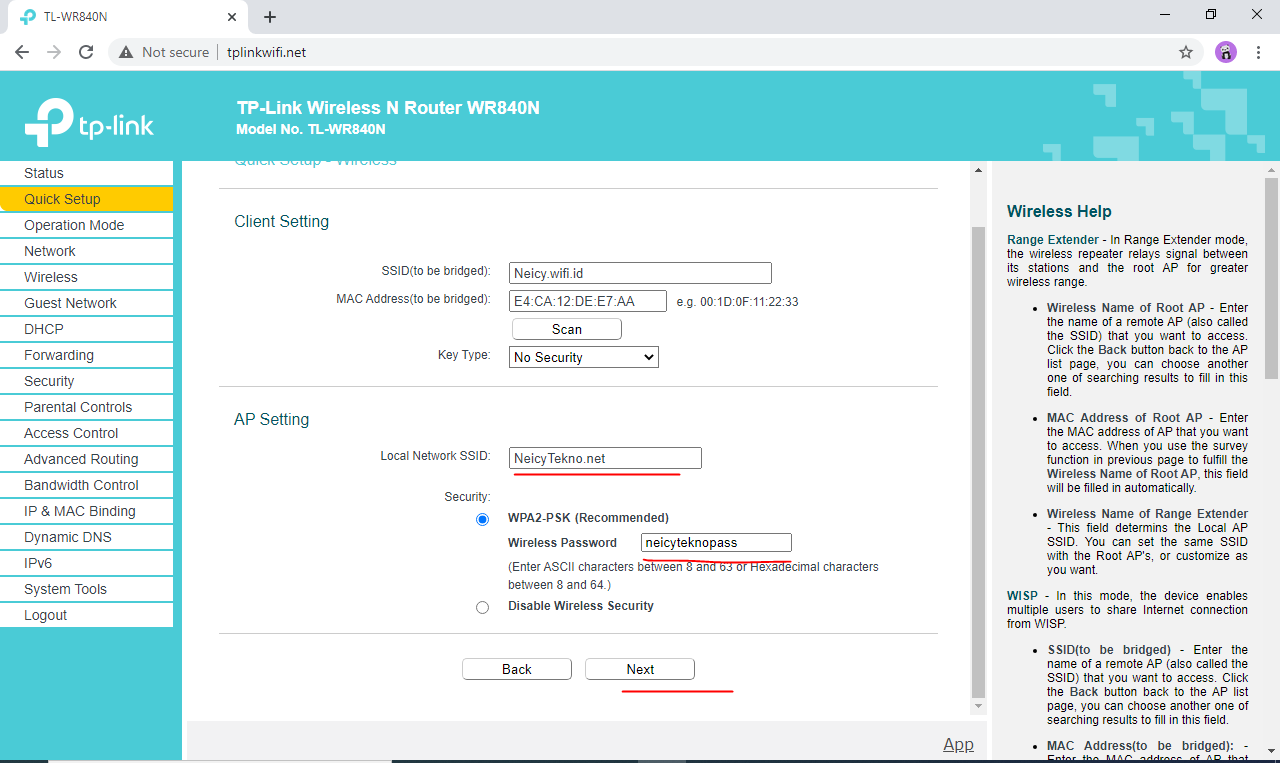
Task: Open the Chrome three-dot menu
Action: (1258, 52)
